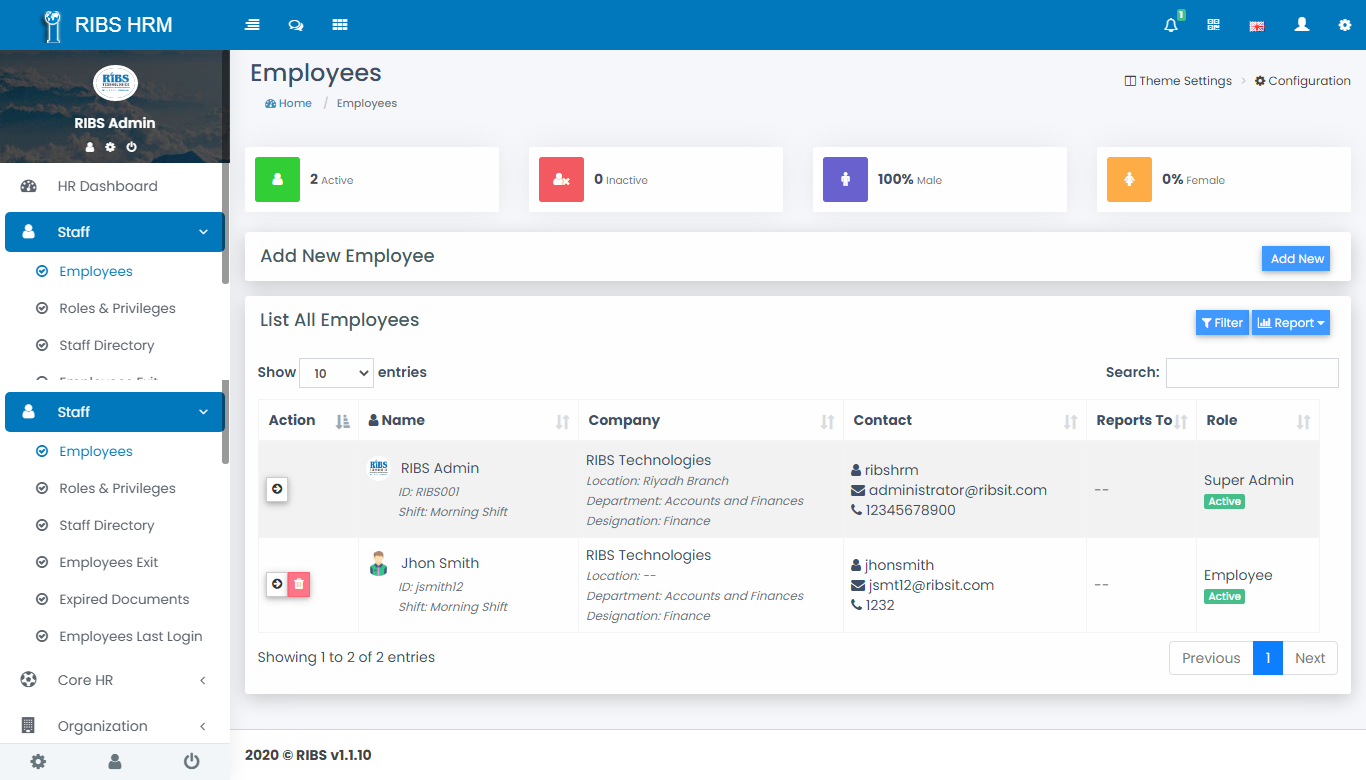The image size is (1366, 780).
Task: Open Roles & Privileges menu item
Action: click(117, 488)
